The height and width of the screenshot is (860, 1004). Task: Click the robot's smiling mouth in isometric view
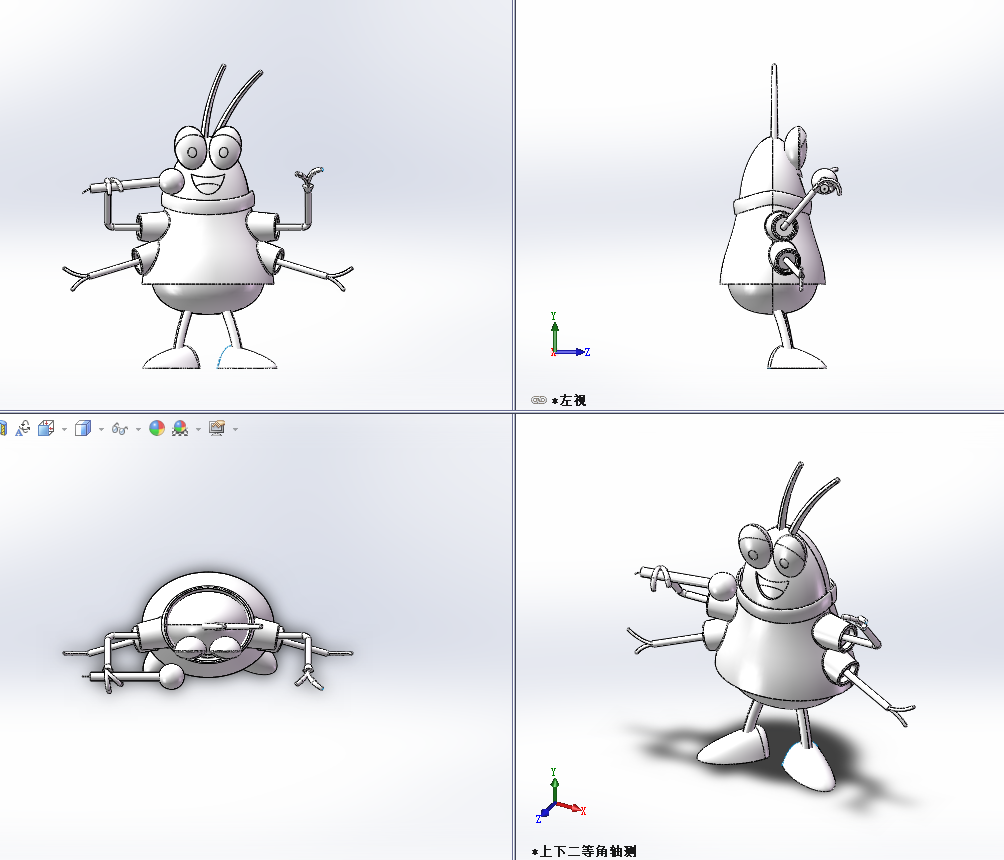[x=772, y=587]
